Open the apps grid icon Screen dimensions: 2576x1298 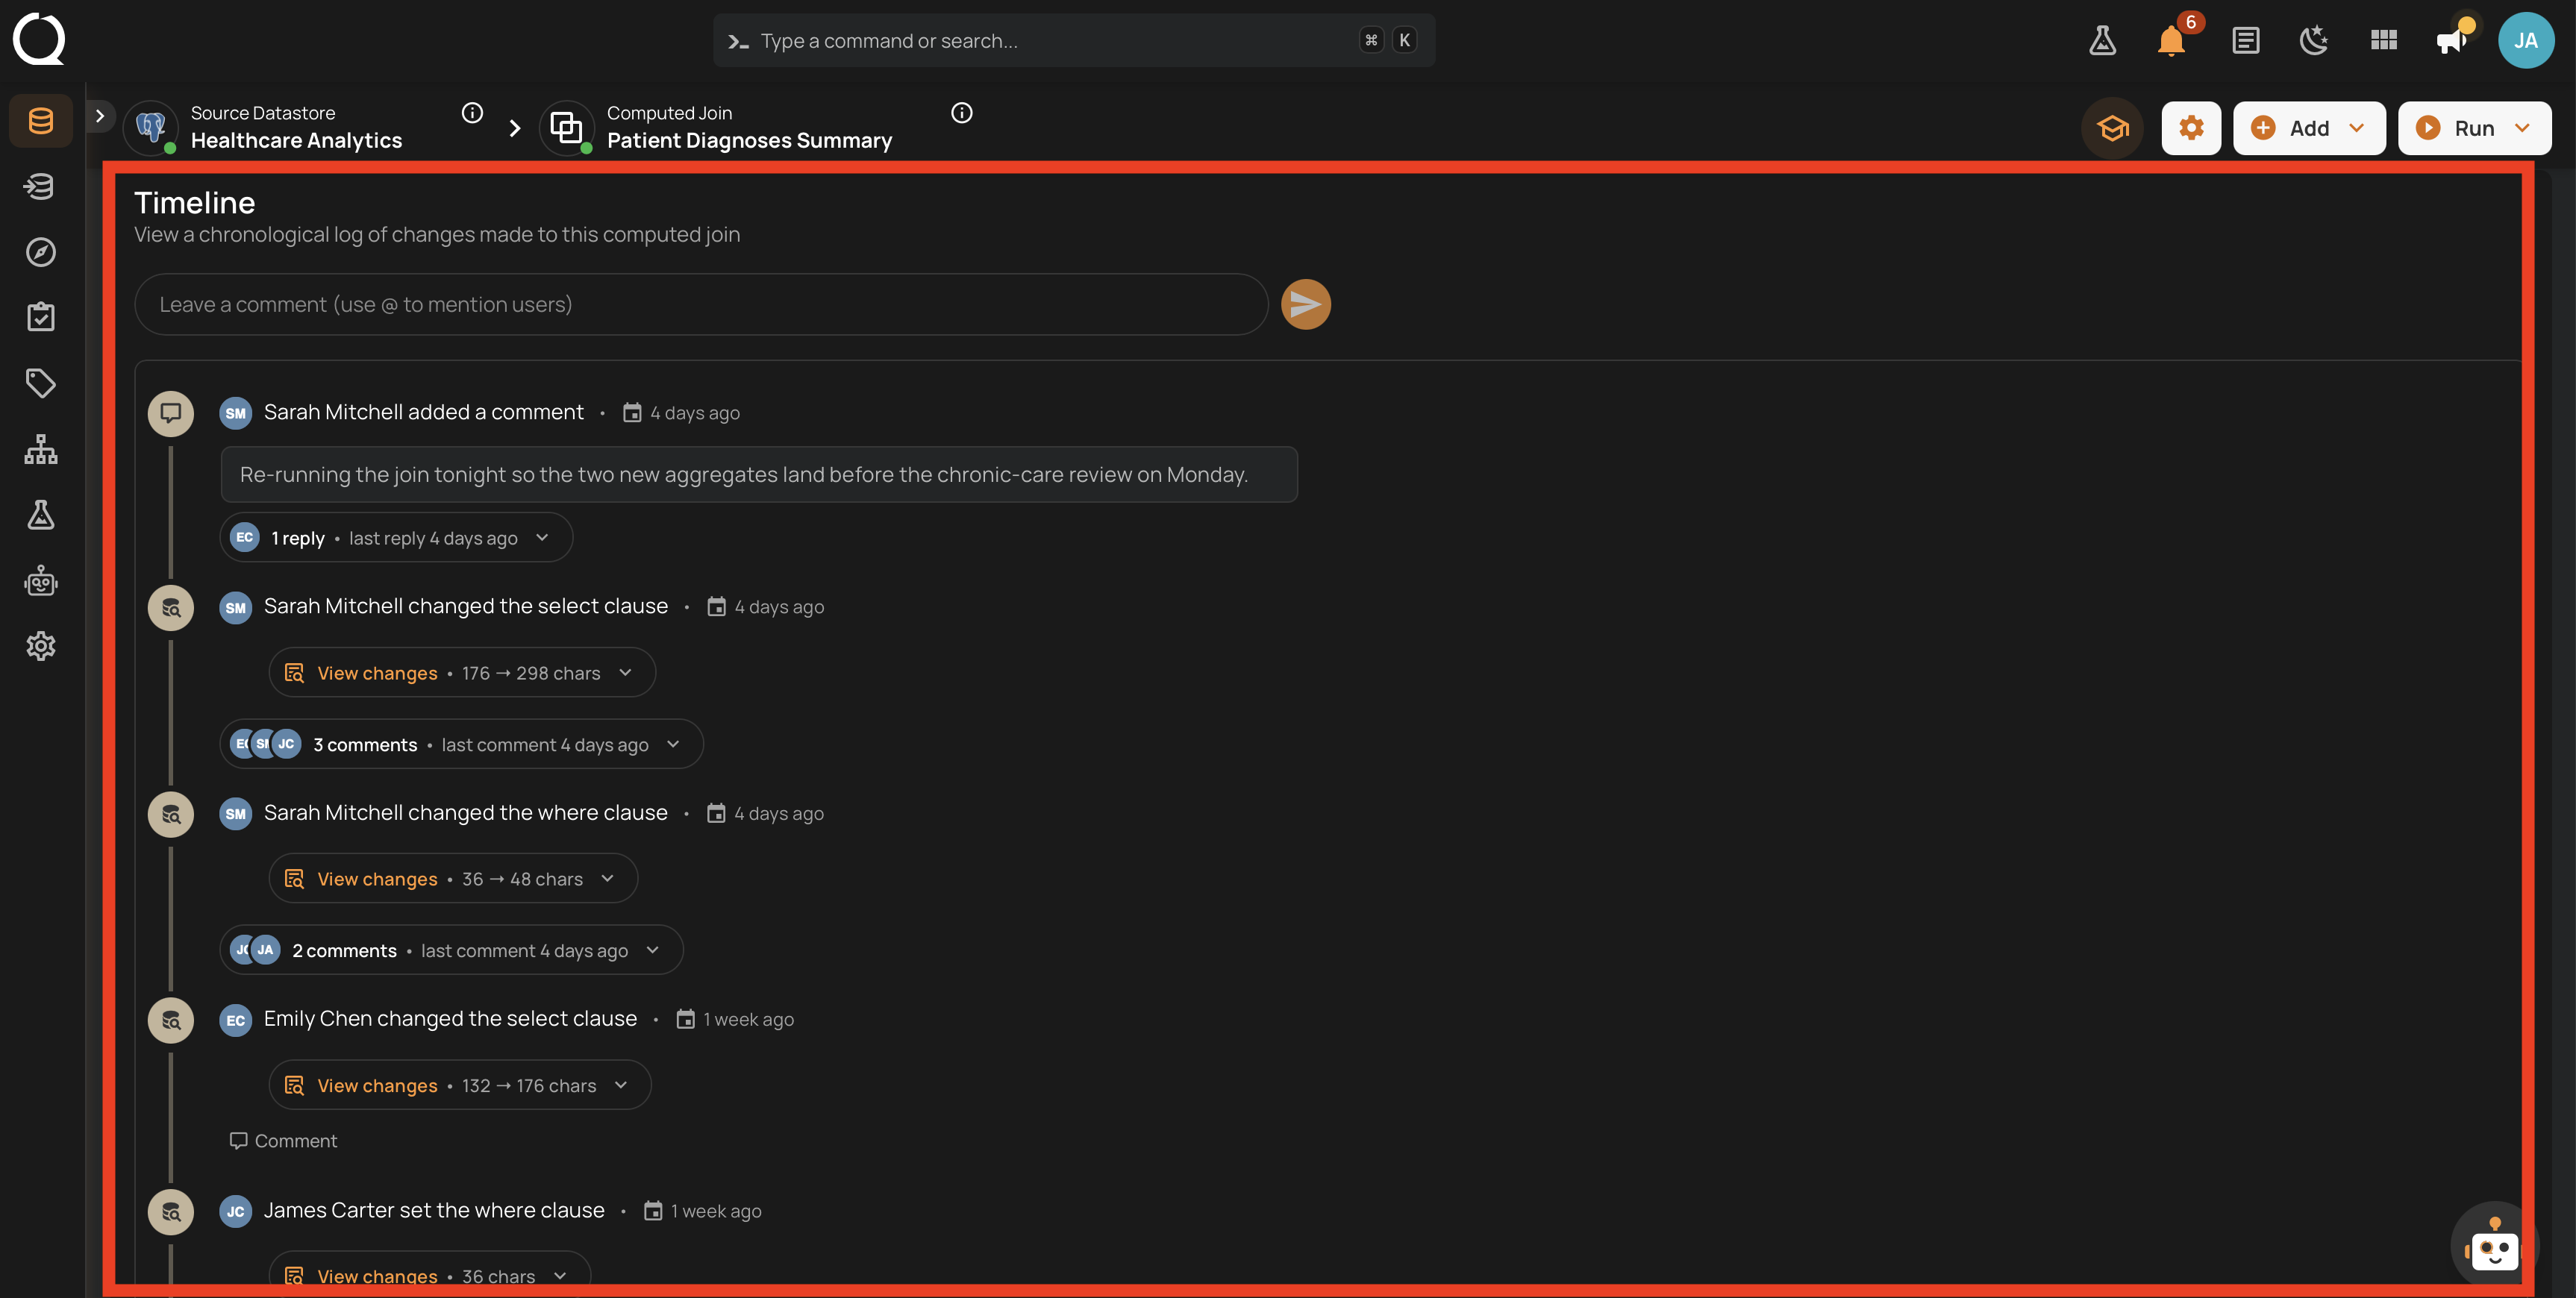2384,40
